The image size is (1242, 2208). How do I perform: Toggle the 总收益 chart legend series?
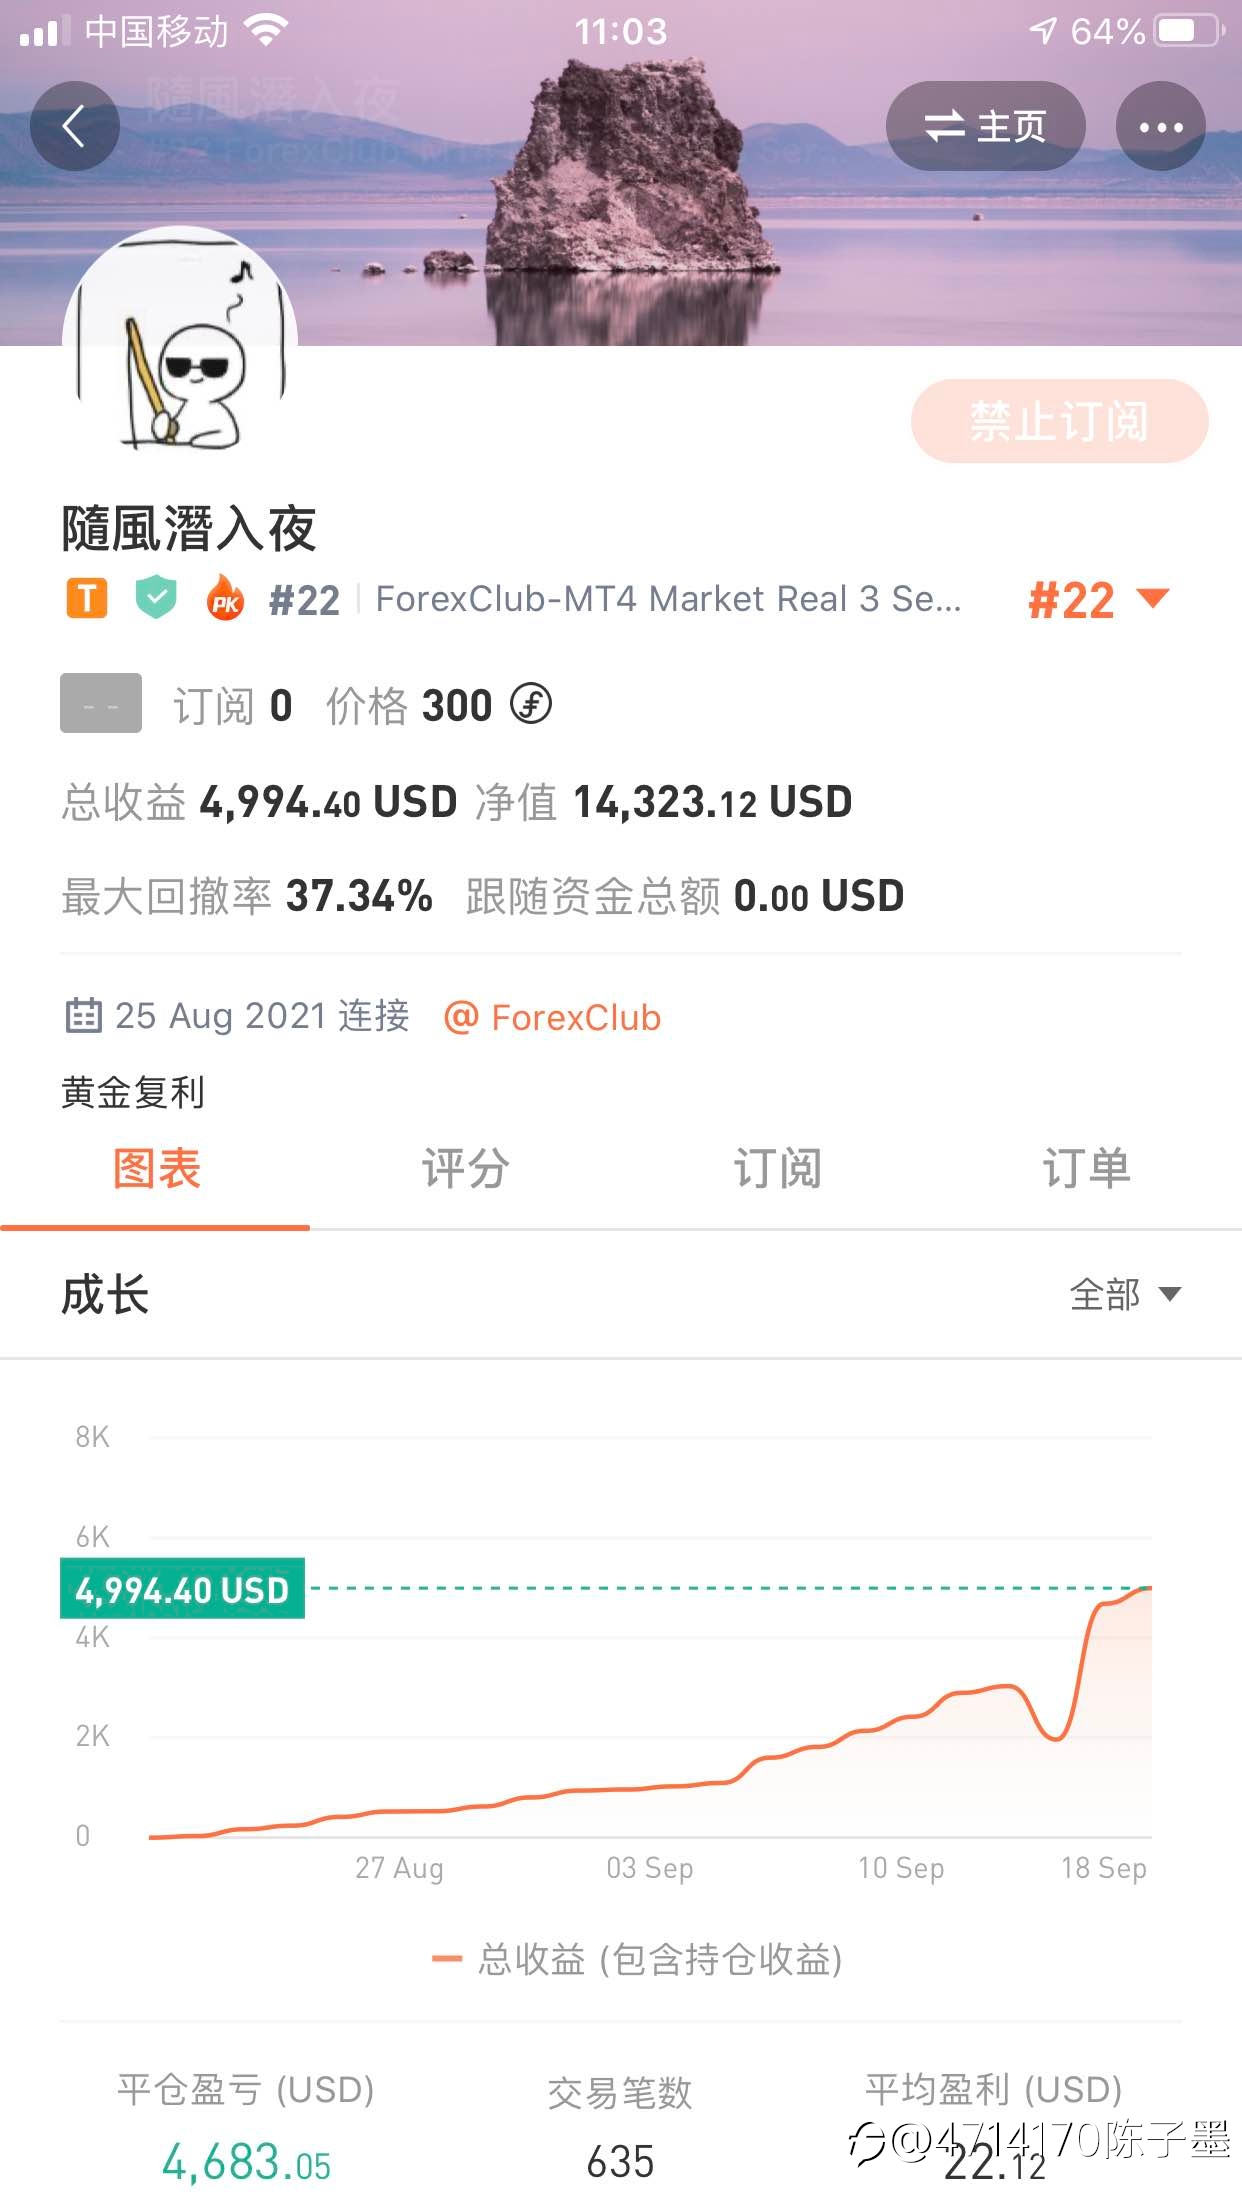tap(636, 1958)
